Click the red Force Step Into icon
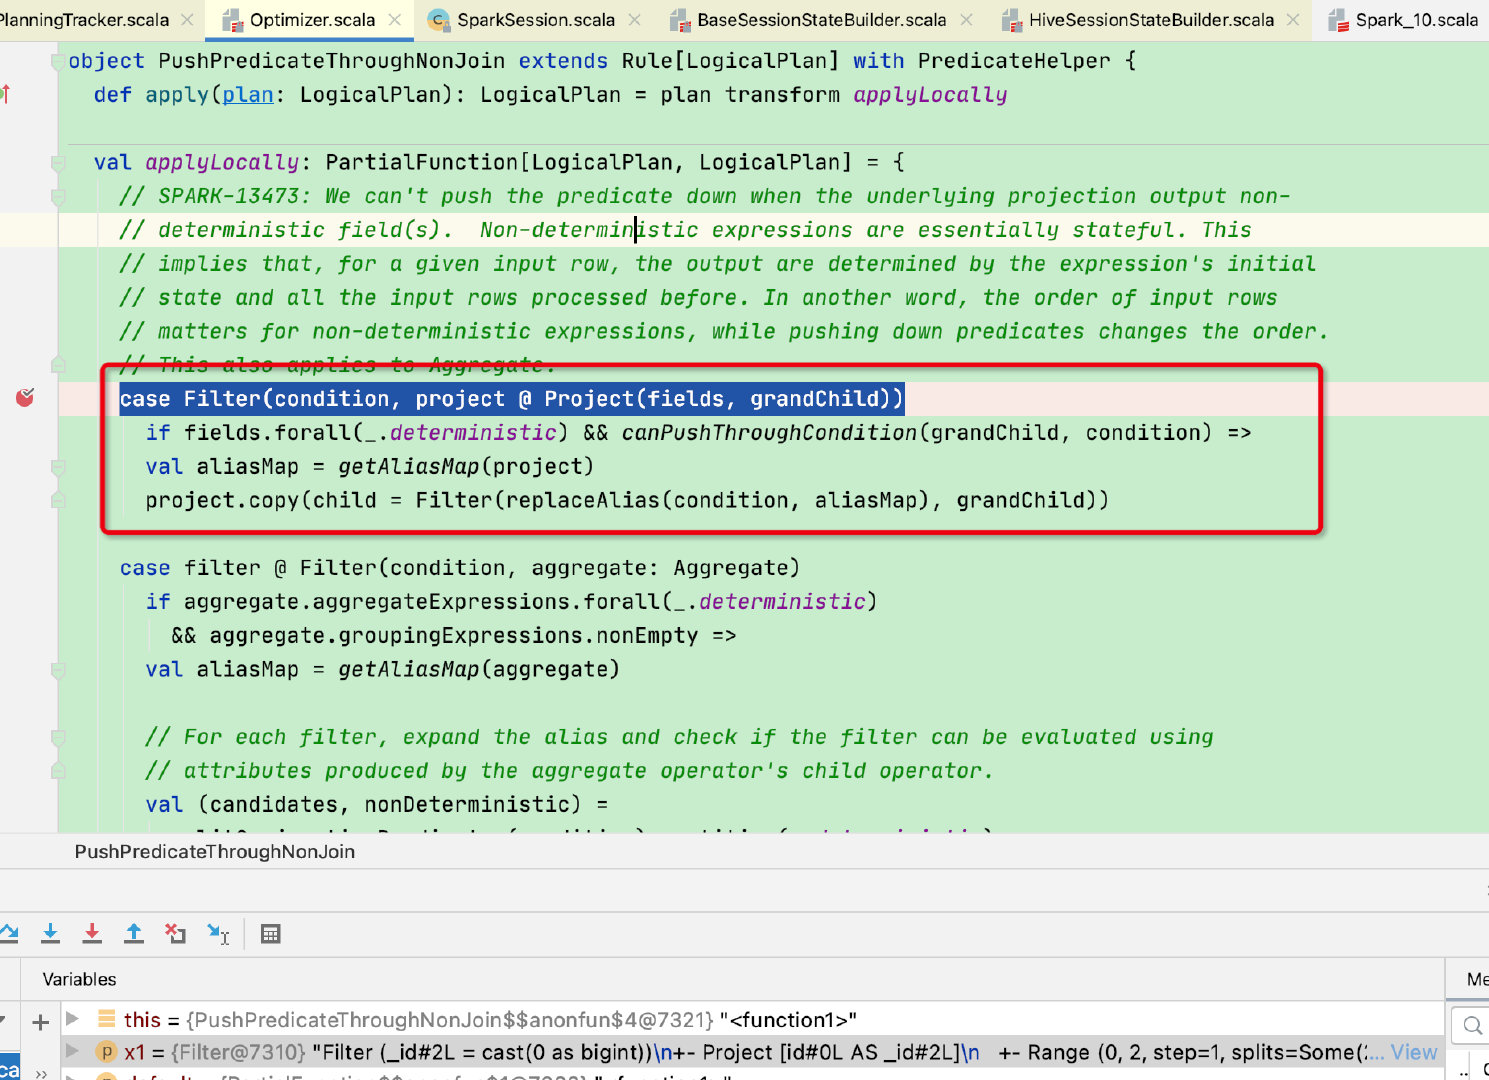The image size is (1489, 1080). click(92, 933)
